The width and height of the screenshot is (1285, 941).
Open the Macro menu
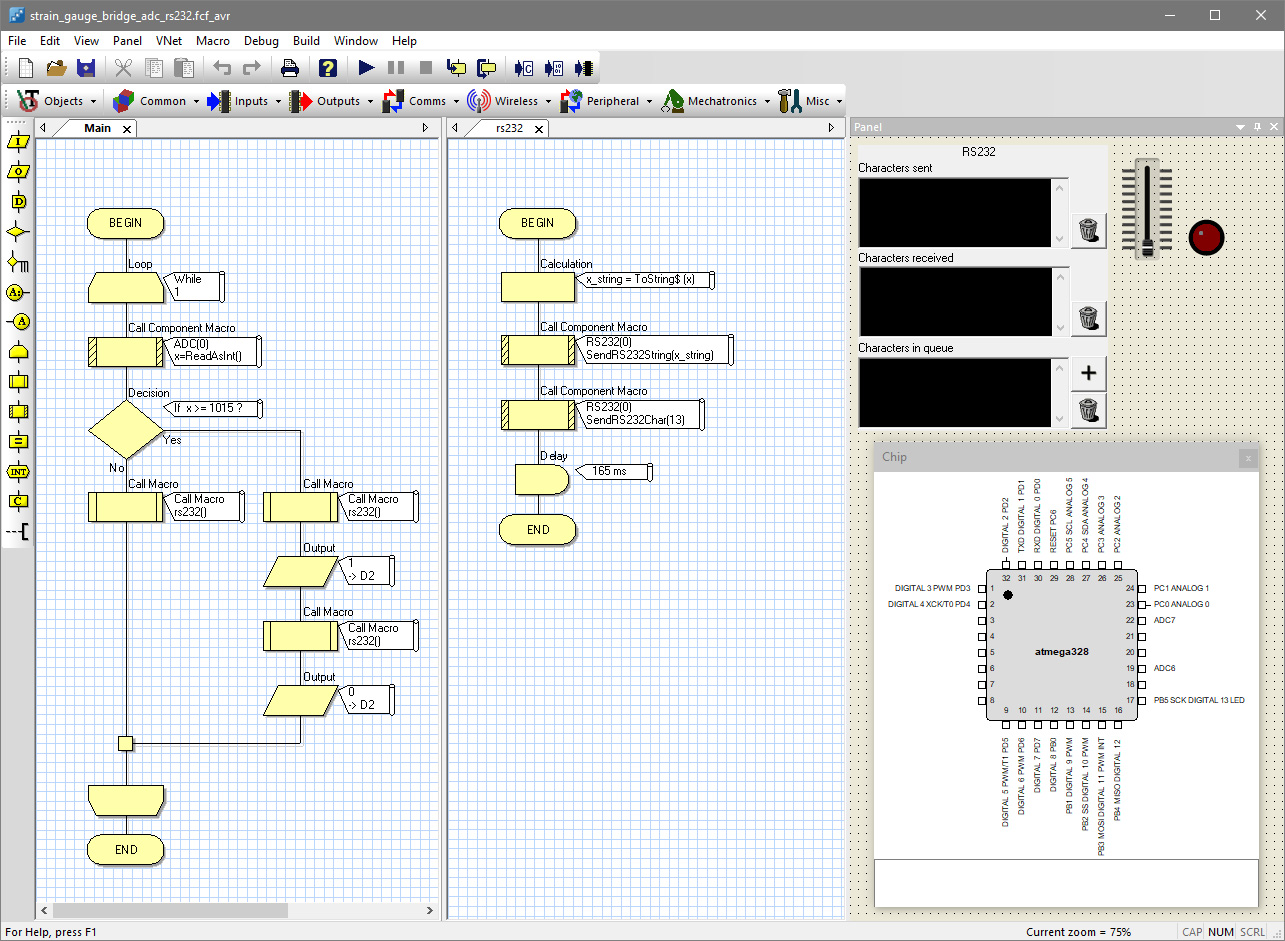click(212, 41)
